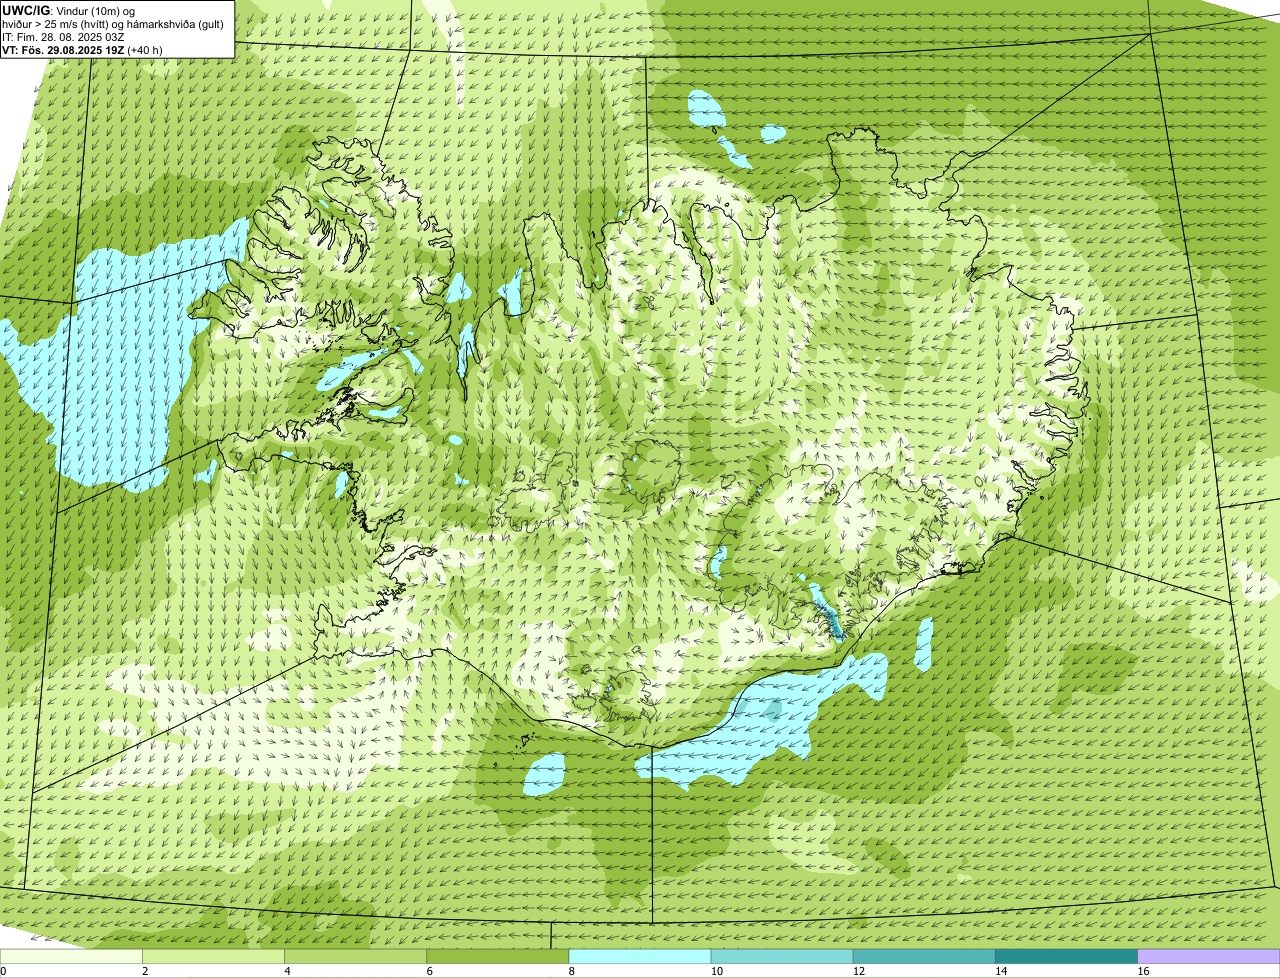Click the 12–14 teal legend segment
1280x978 pixels.
click(x=924, y=957)
